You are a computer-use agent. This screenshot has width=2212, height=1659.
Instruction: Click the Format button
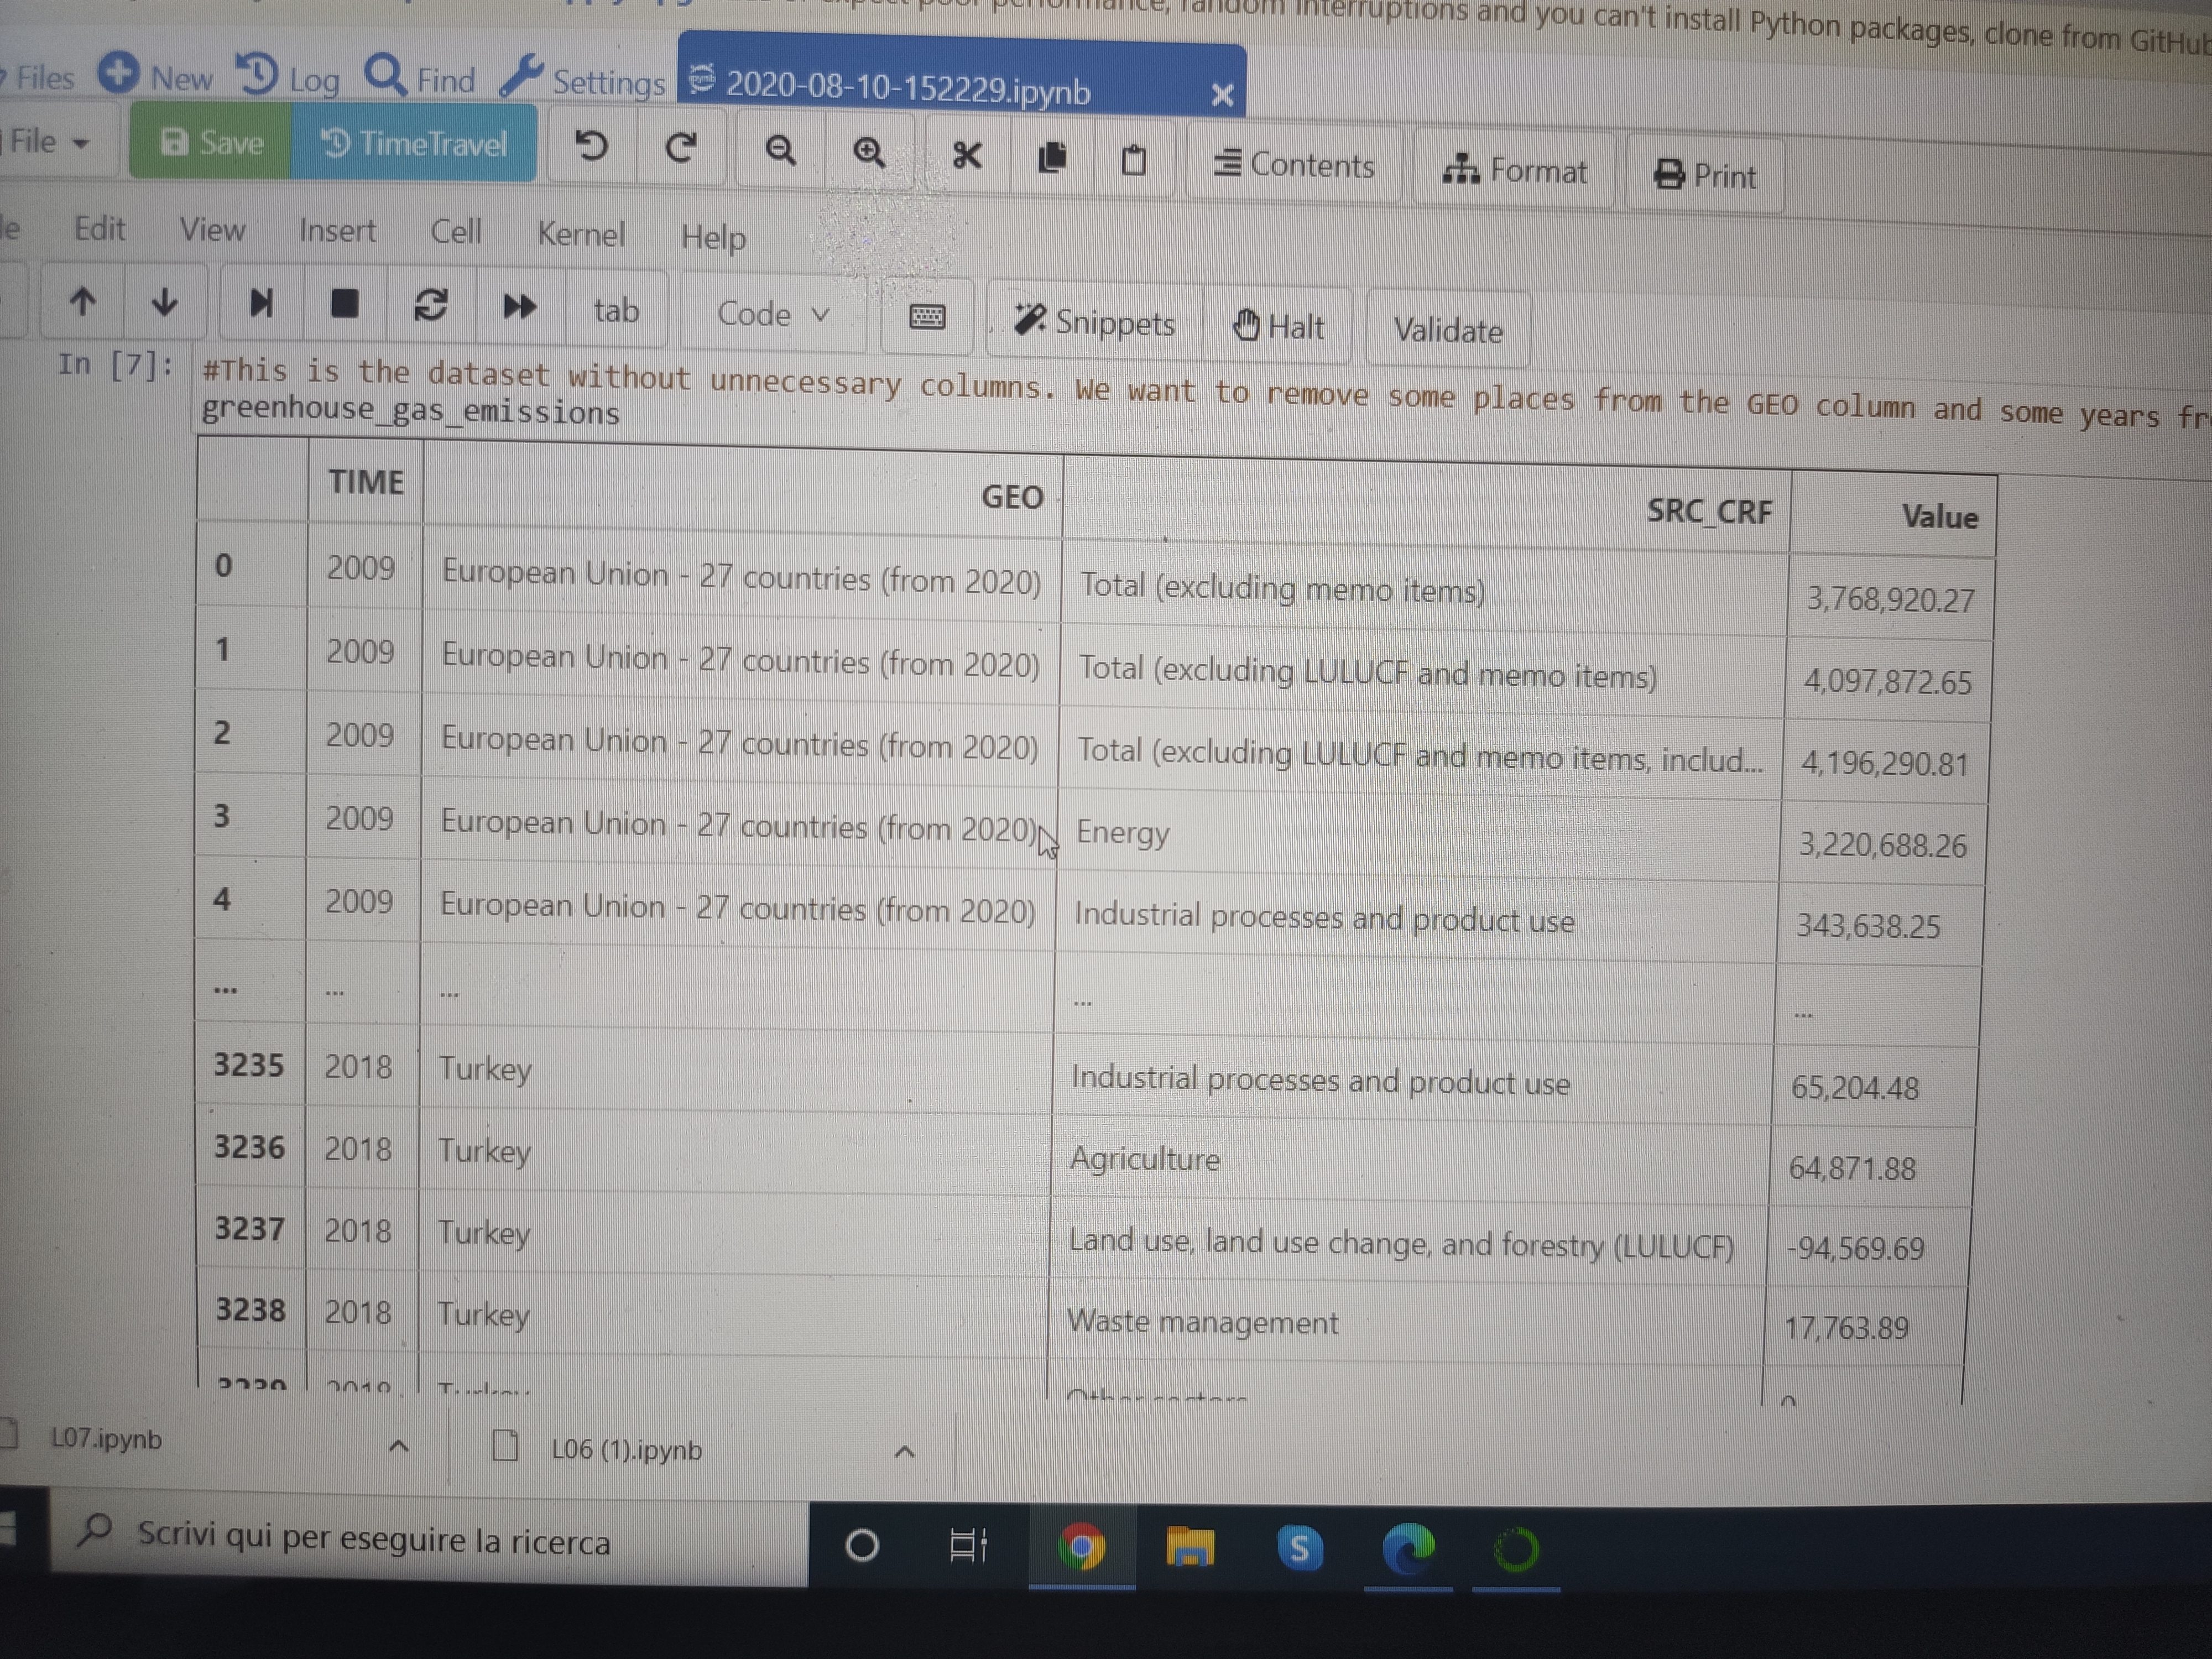point(1514,171)
